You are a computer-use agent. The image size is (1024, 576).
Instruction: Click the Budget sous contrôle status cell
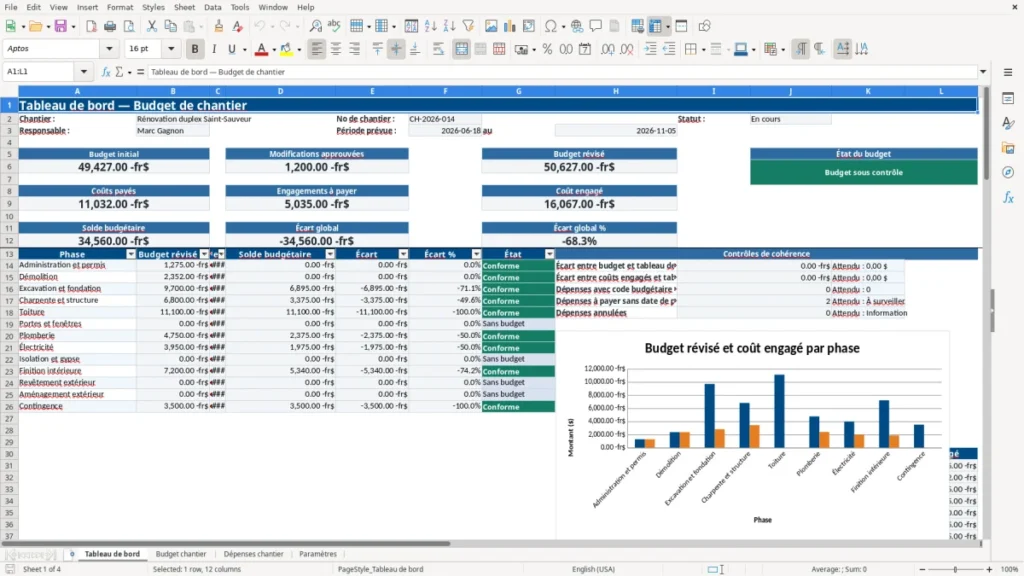(x=863, y=172)
